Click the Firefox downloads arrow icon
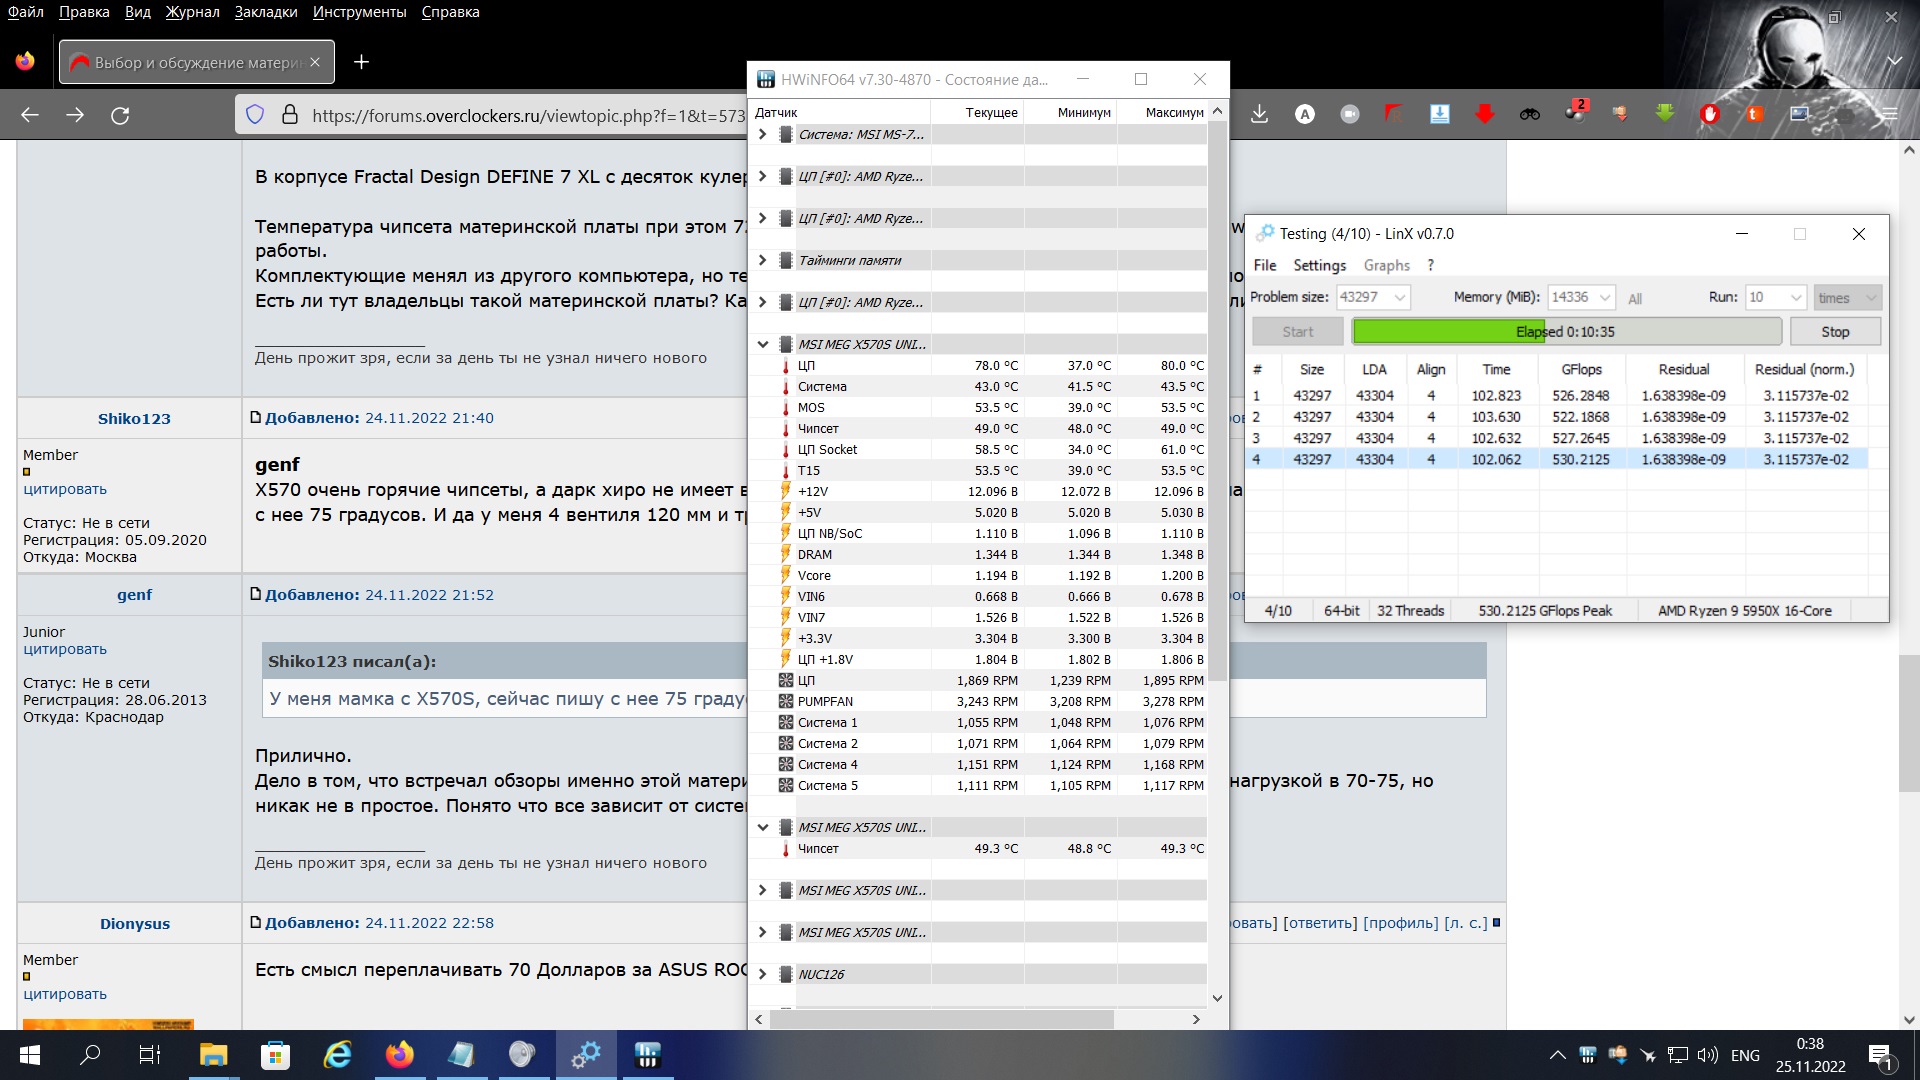Screen dimensions: 1920x1080 coord(1259,114)
